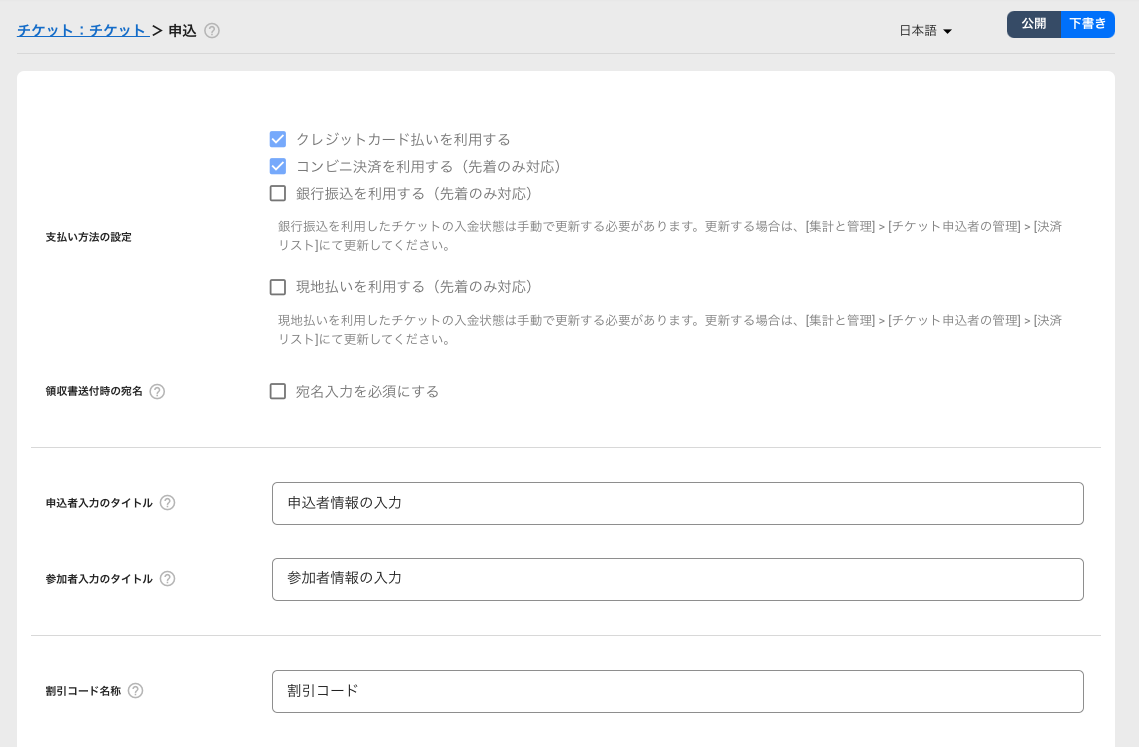Select the 参加者入力のタイトル label
The image size is (1139, 747).
[x=99, y=579]
